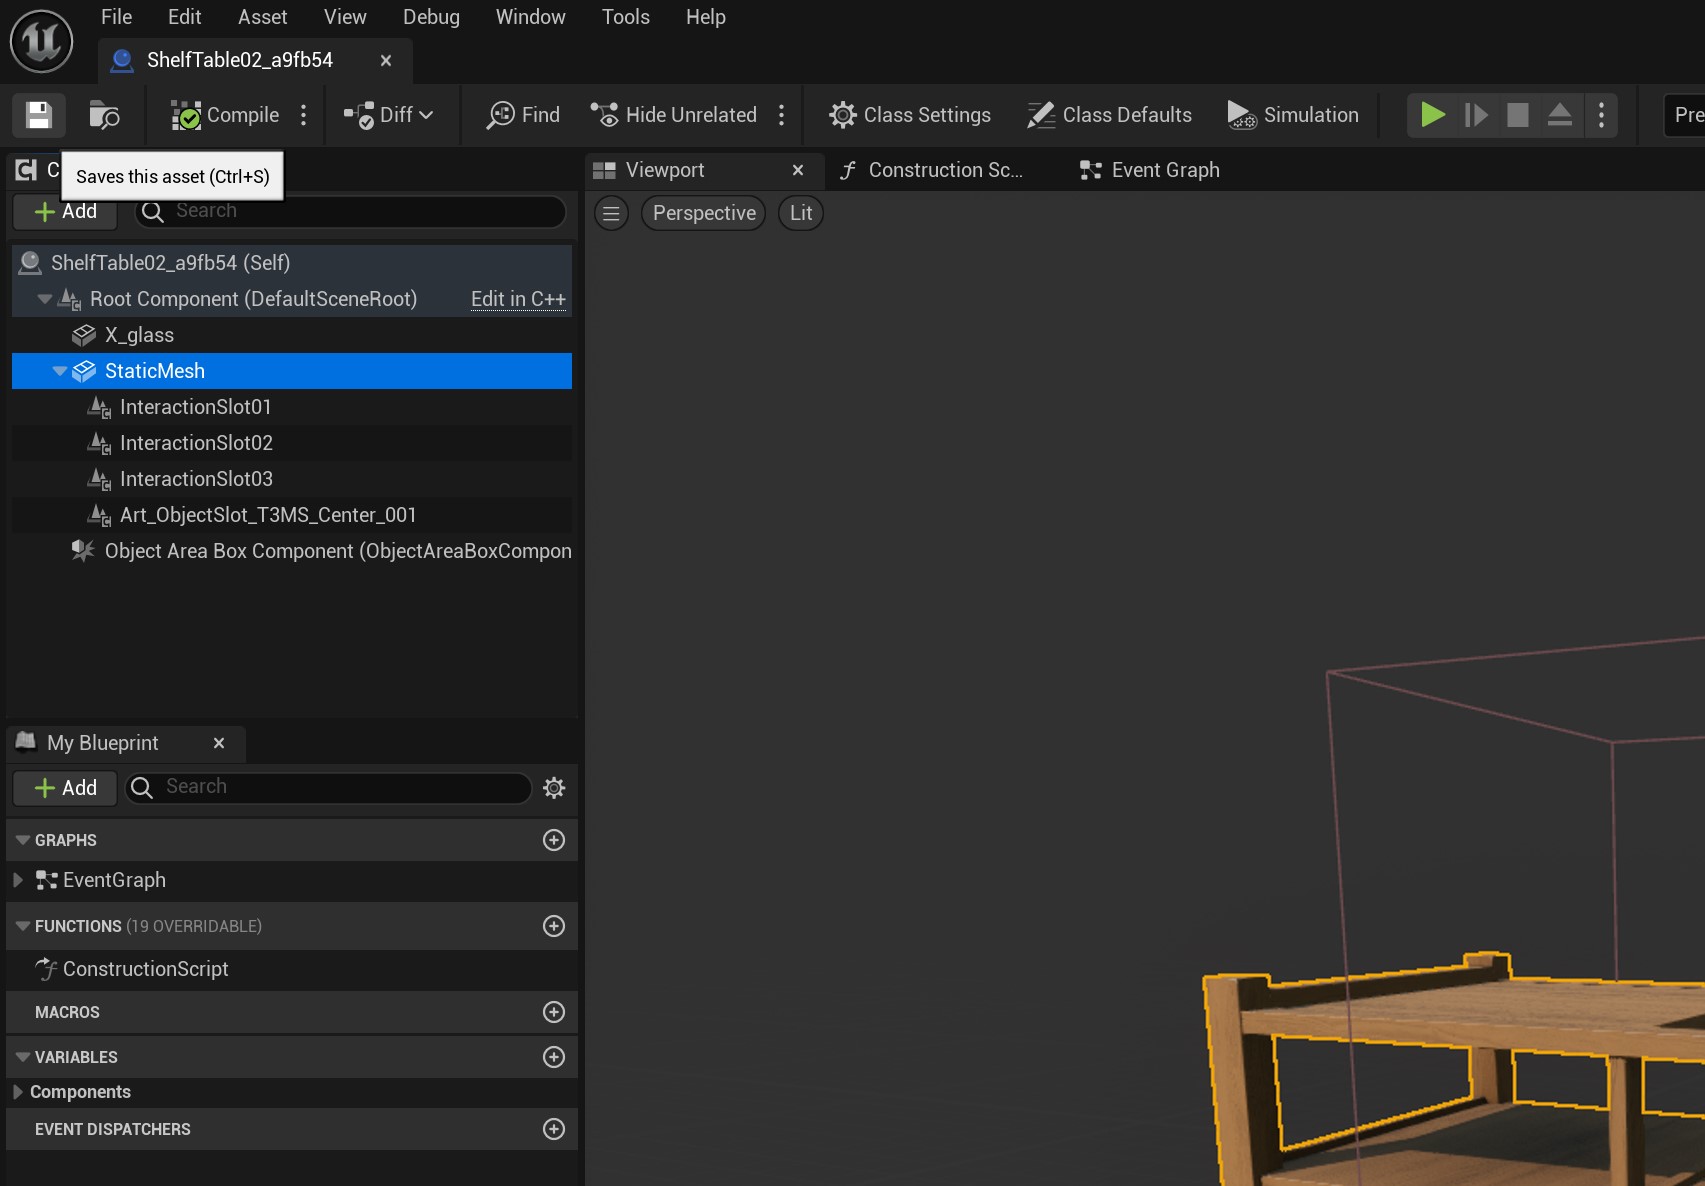Start Play in editor with green arrow

pyautogui.click(x=1433, y=115)
